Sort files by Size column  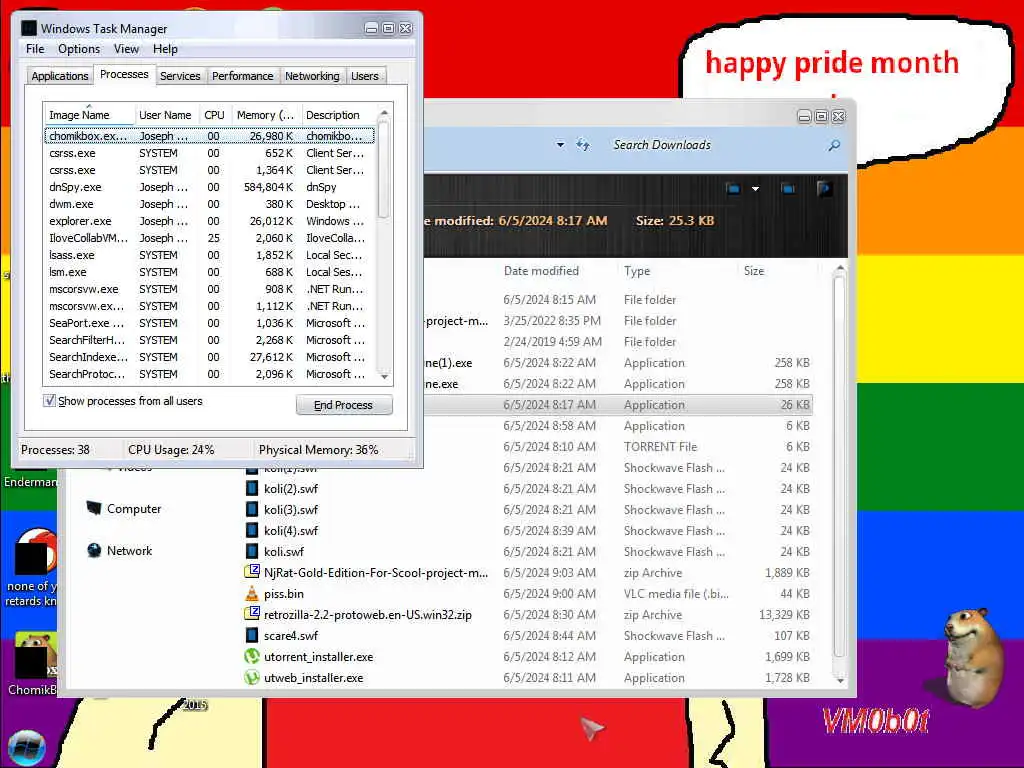[x=754, y=270]
